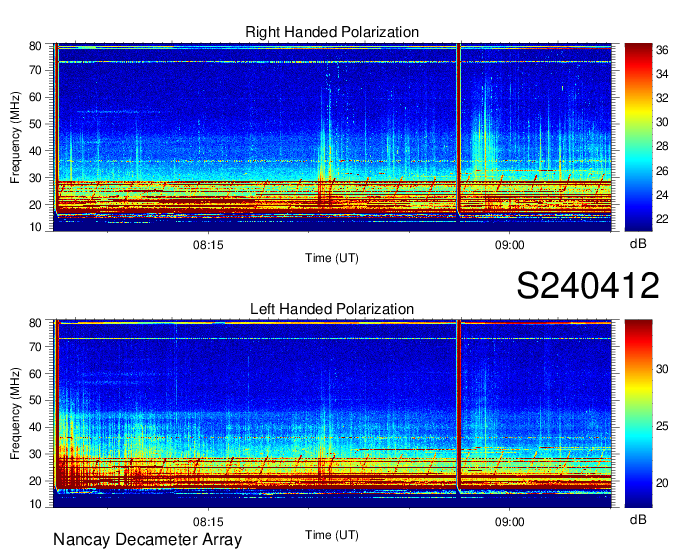Click the 50 frequency tick of the Right Handed plot
The image size is (680, 552).
pyautogui.click(x=35, y=124)
